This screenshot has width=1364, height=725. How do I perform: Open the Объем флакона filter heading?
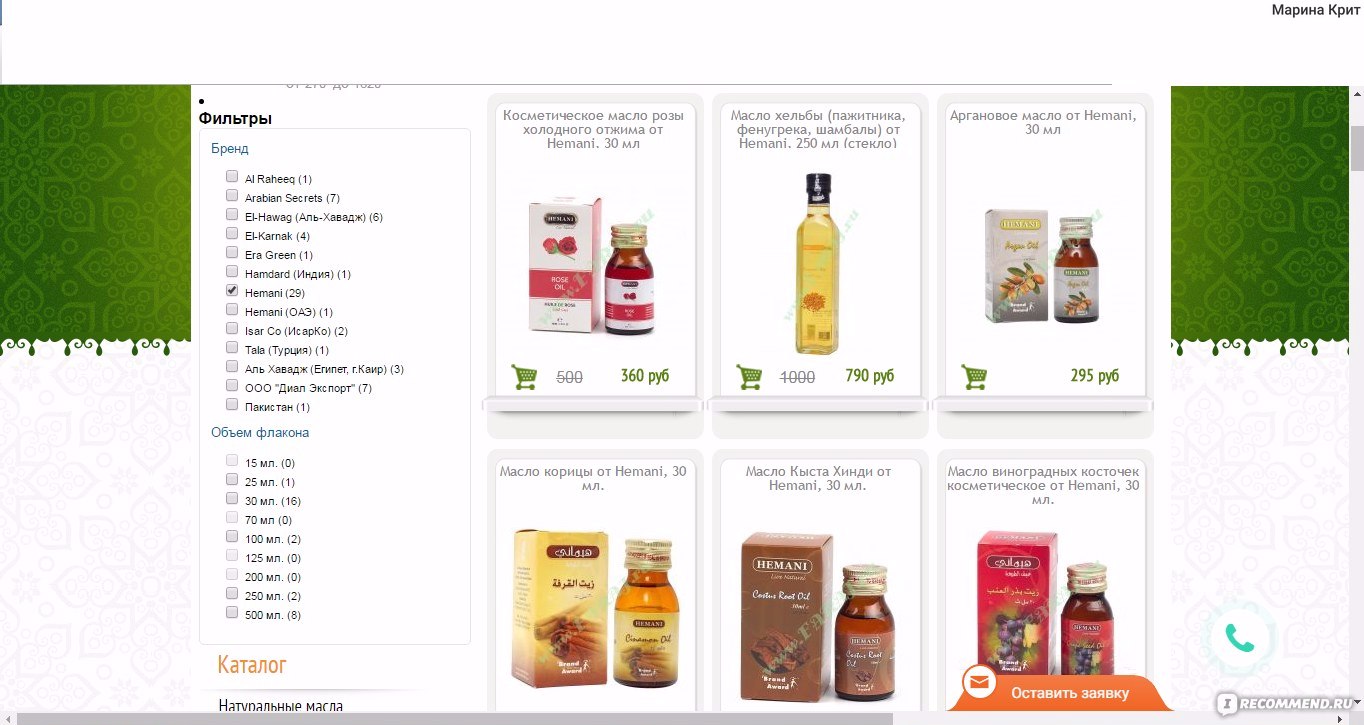(260, 433)
